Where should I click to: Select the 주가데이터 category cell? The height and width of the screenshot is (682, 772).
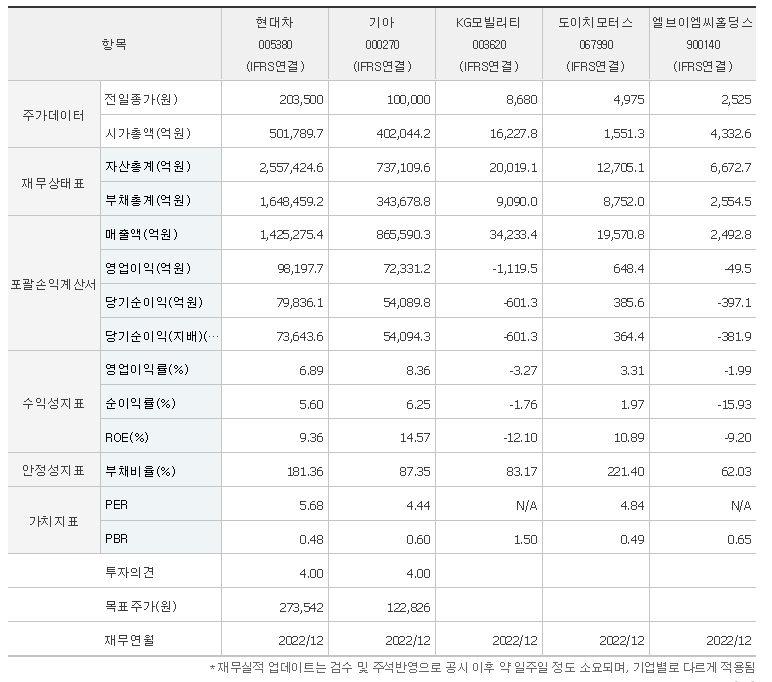[54, 116]
